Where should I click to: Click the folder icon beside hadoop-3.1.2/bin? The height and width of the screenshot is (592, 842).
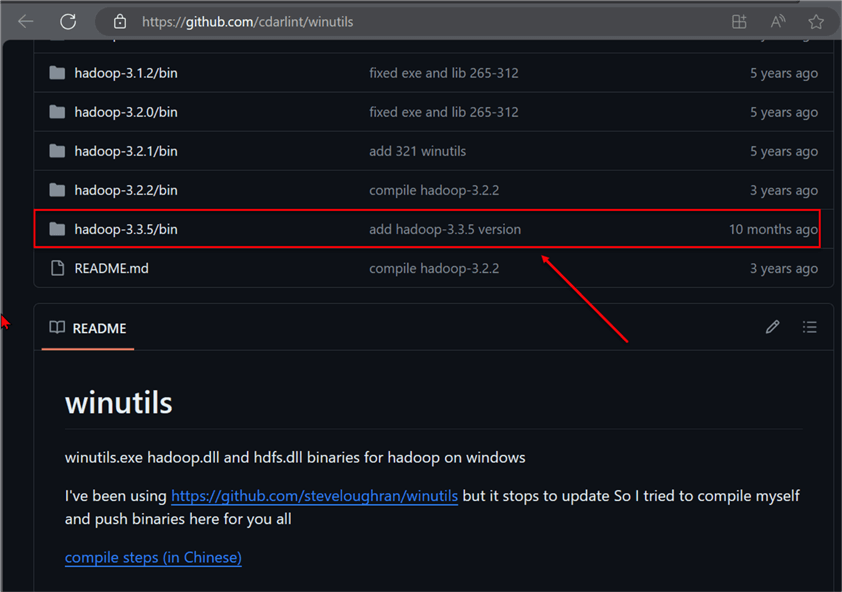tap(57, 73)
